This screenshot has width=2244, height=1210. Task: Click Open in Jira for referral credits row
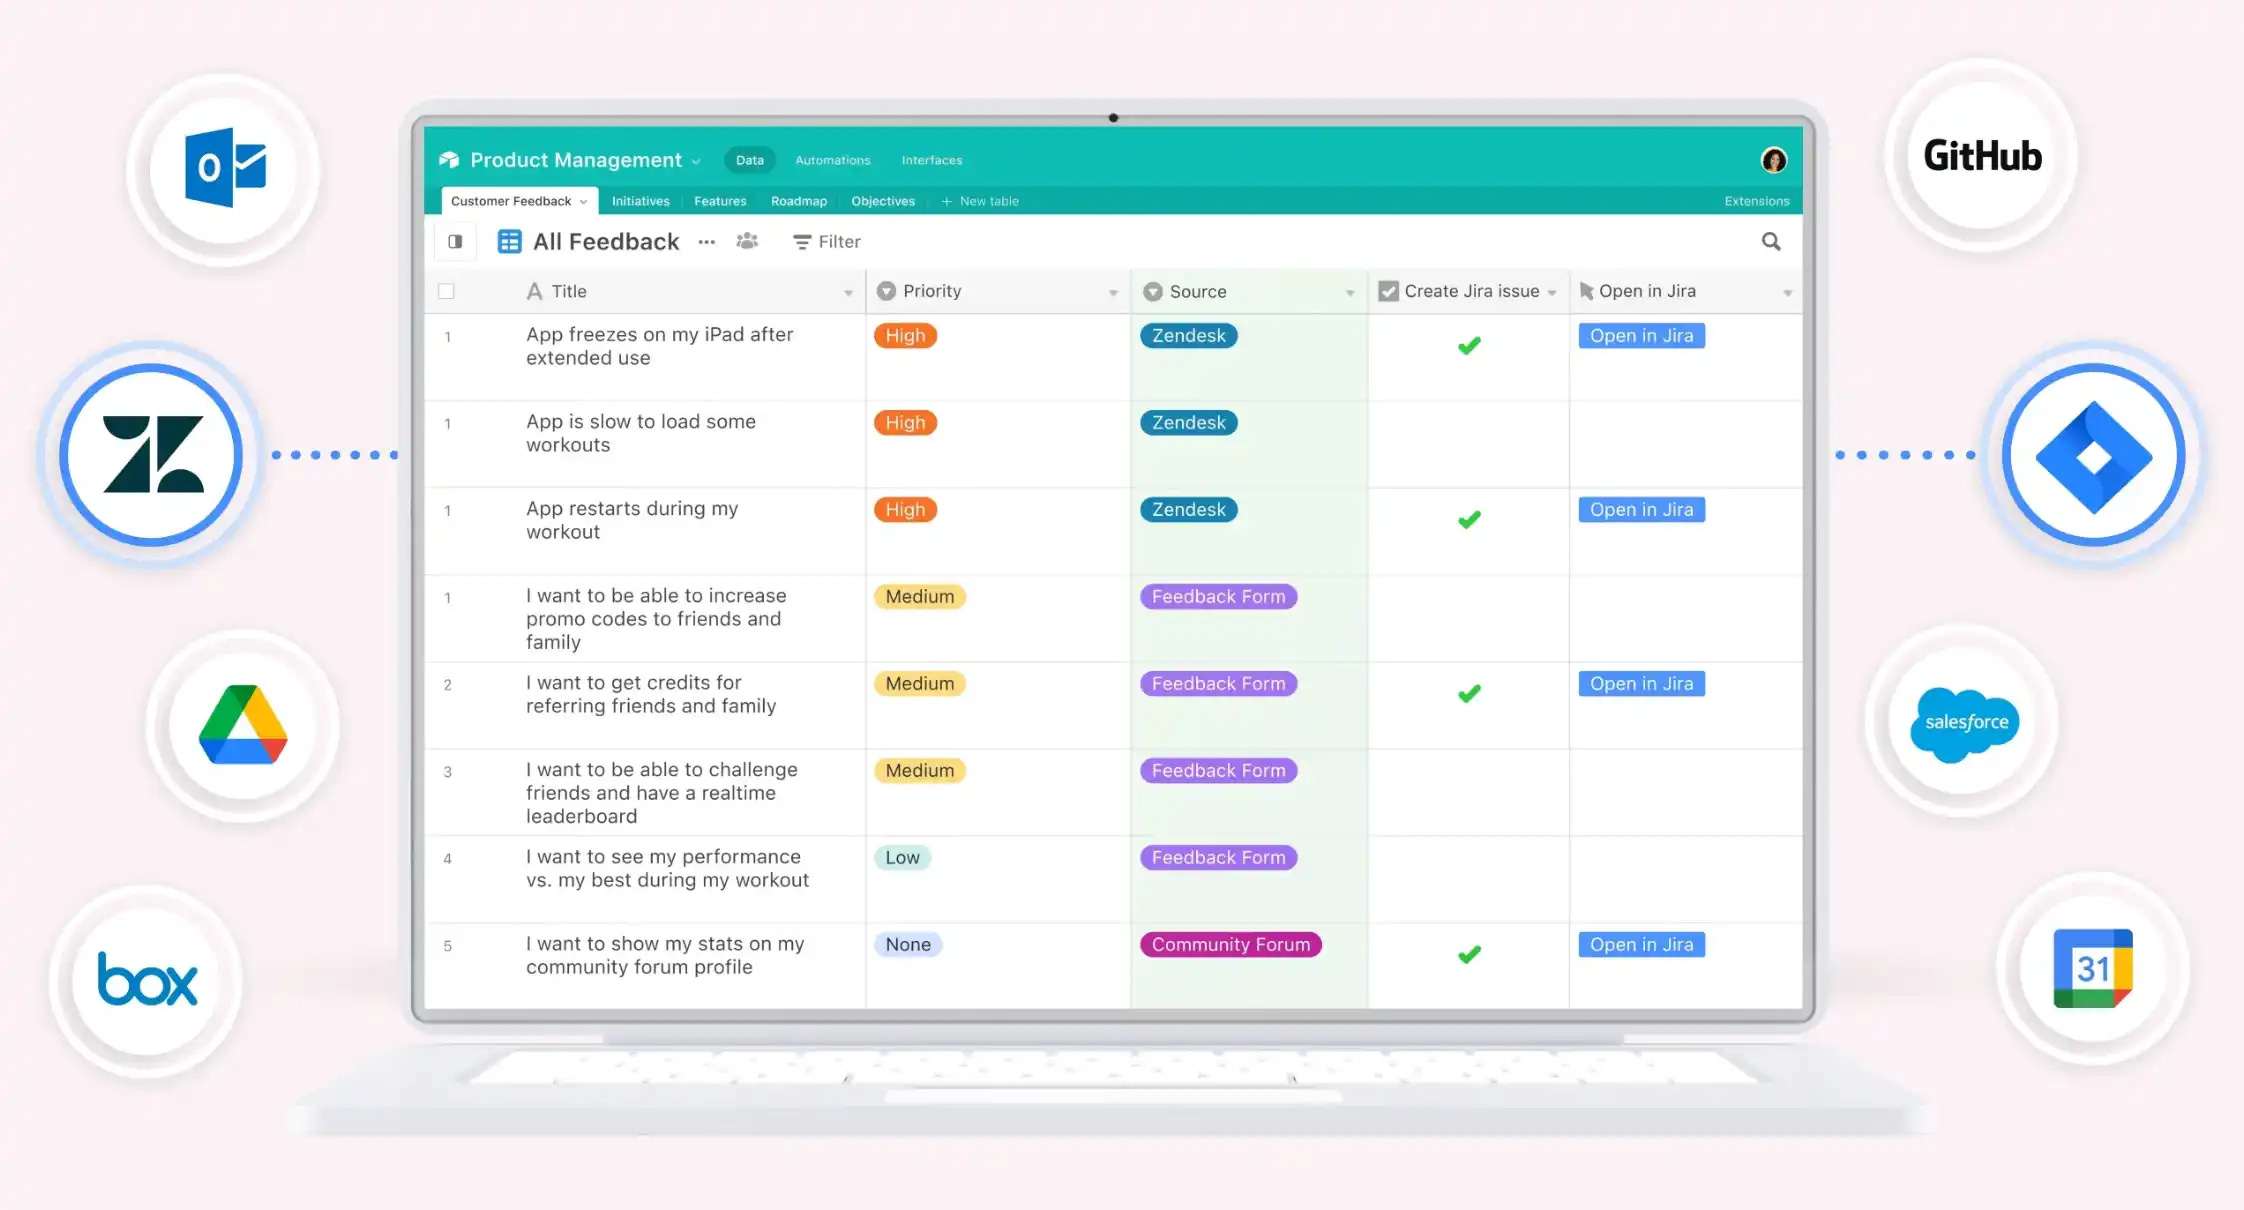click(x=1641, y=684)
